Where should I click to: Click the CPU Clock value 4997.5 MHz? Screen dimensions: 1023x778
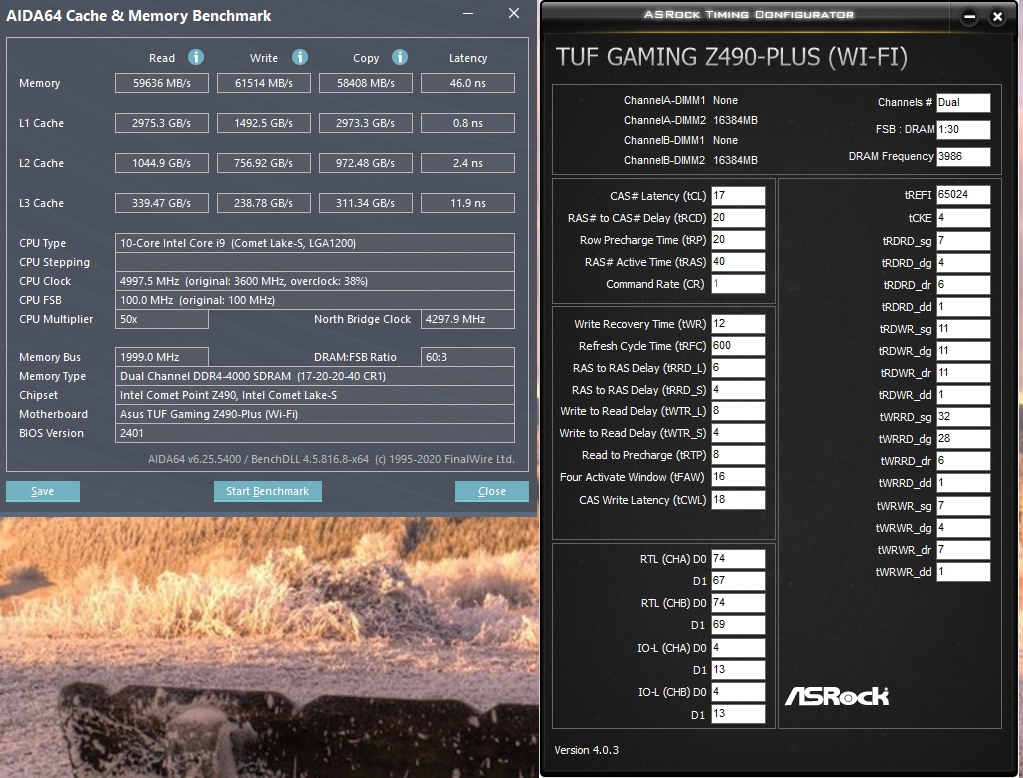314,281
